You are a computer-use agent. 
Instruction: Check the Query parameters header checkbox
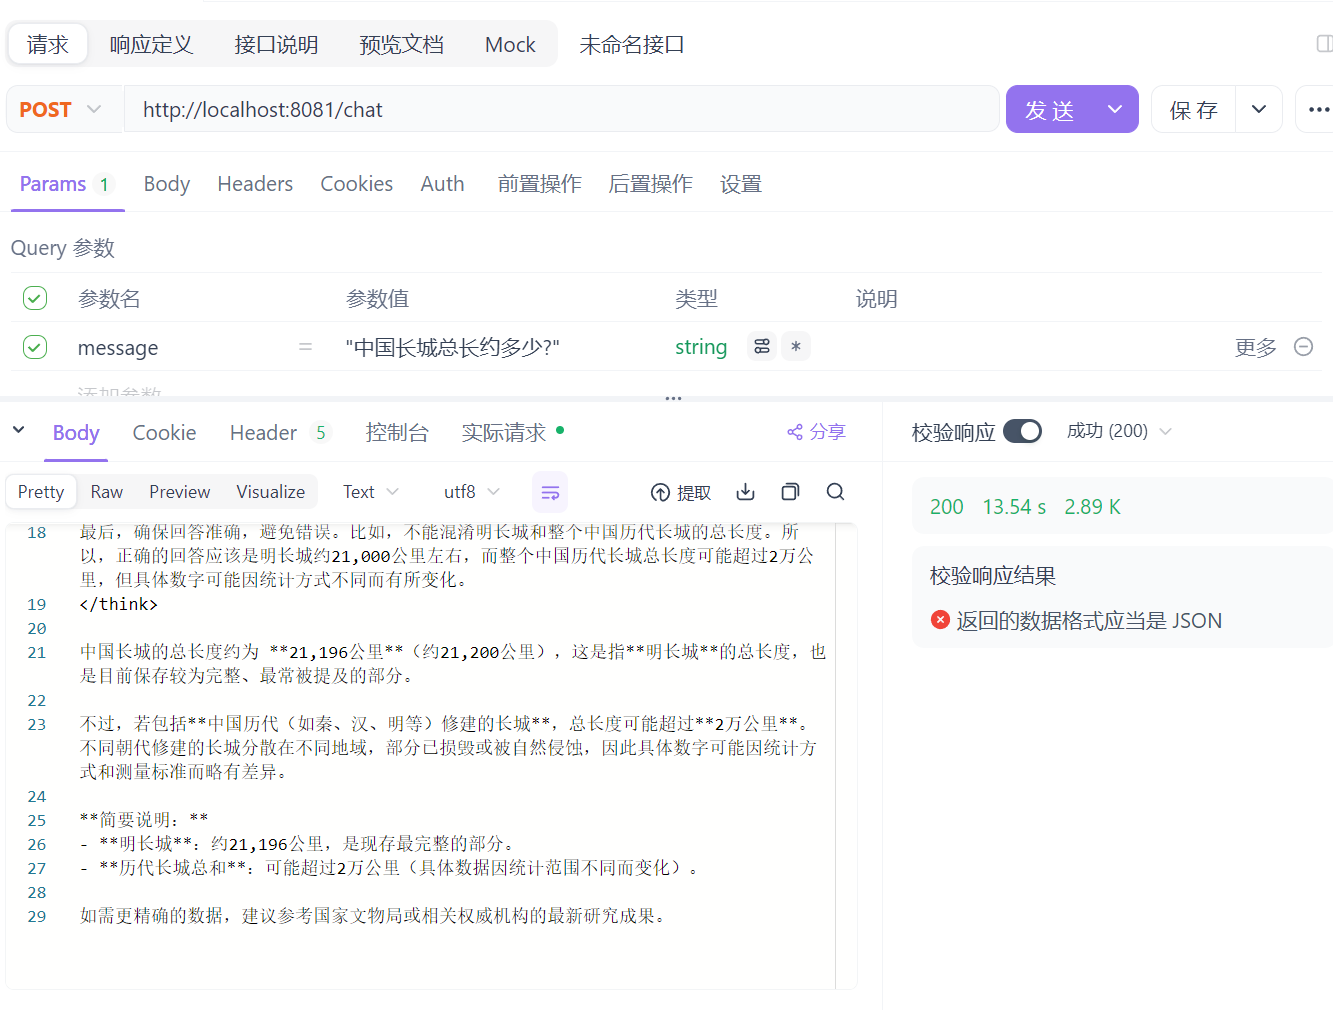pos(34,297)
